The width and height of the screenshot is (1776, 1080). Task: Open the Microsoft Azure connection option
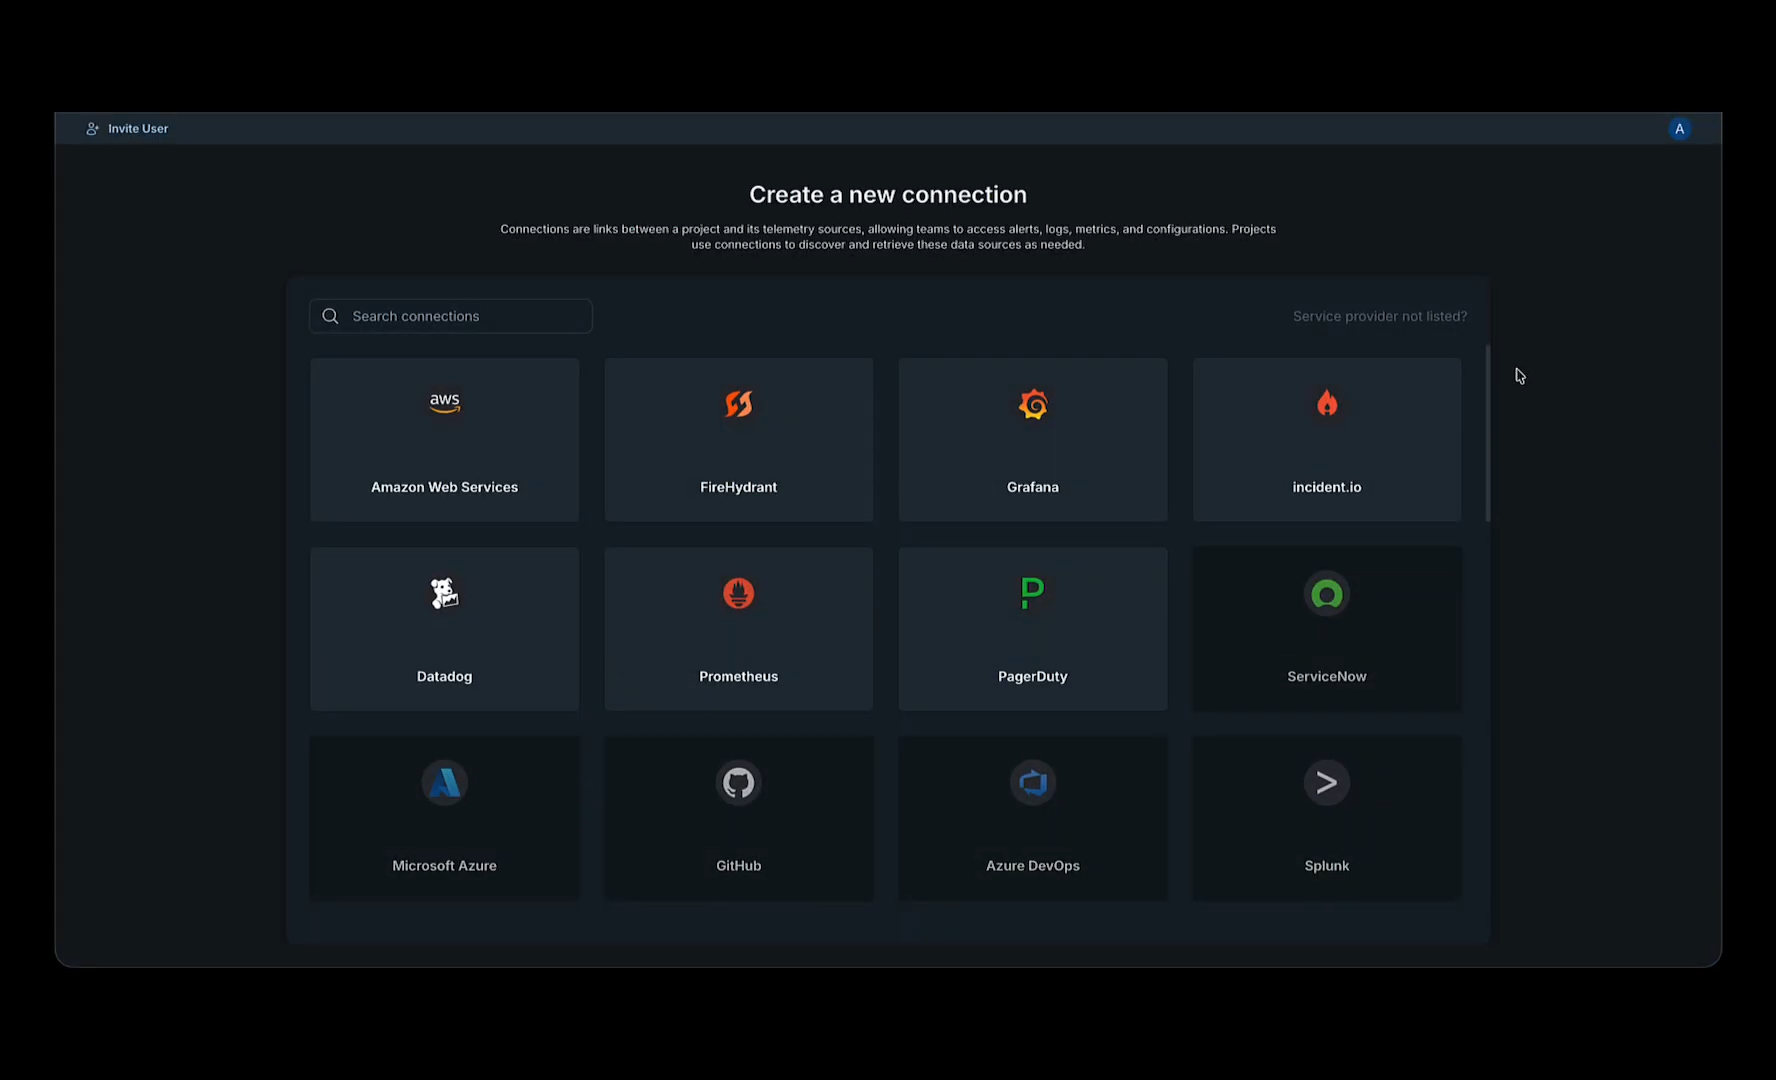click(444, 817)
